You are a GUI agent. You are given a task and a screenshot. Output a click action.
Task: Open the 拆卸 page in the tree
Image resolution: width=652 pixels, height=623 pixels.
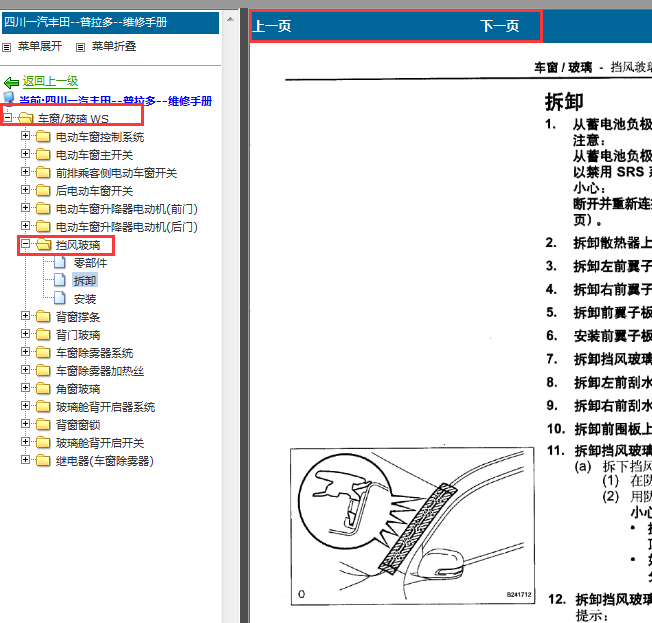pyautogui.click(x=85, y=281)
